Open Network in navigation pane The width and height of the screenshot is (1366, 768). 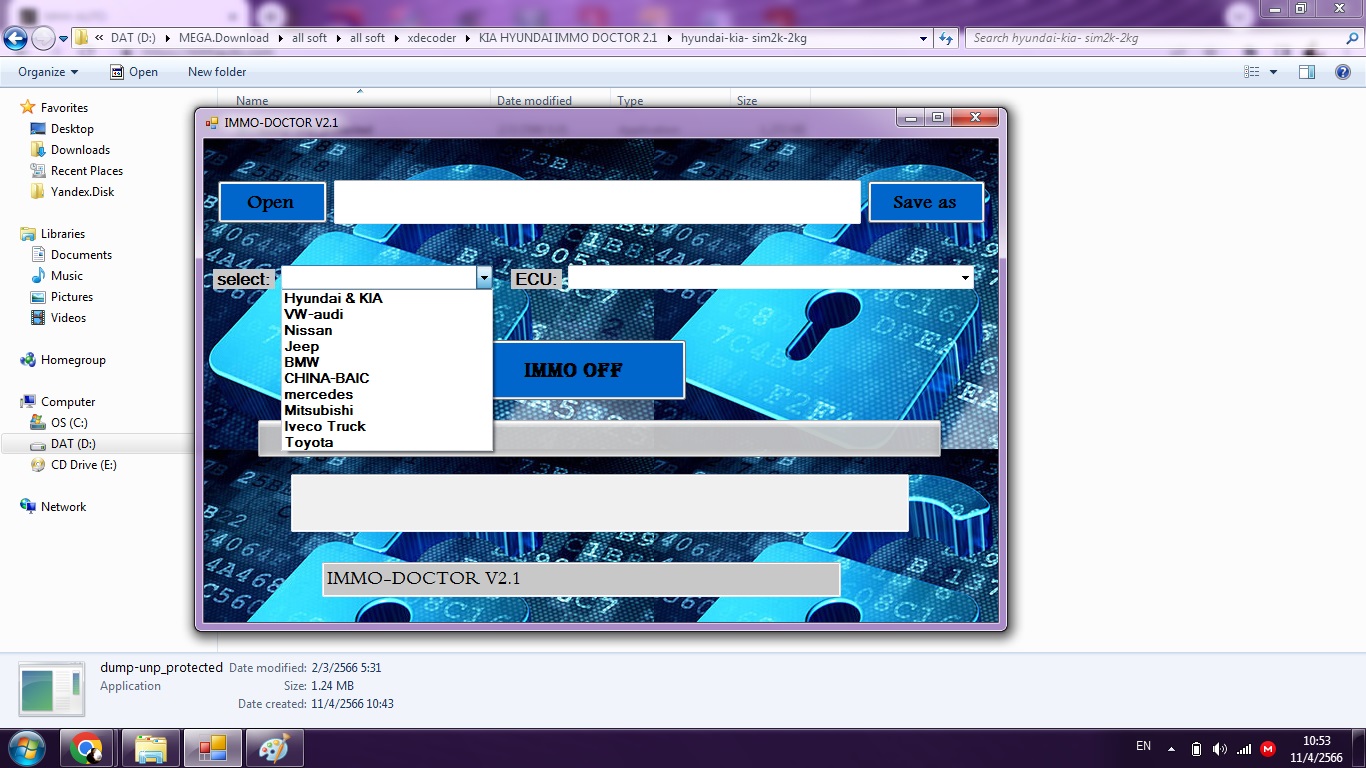pyautogui.click(x=63, y=507)
